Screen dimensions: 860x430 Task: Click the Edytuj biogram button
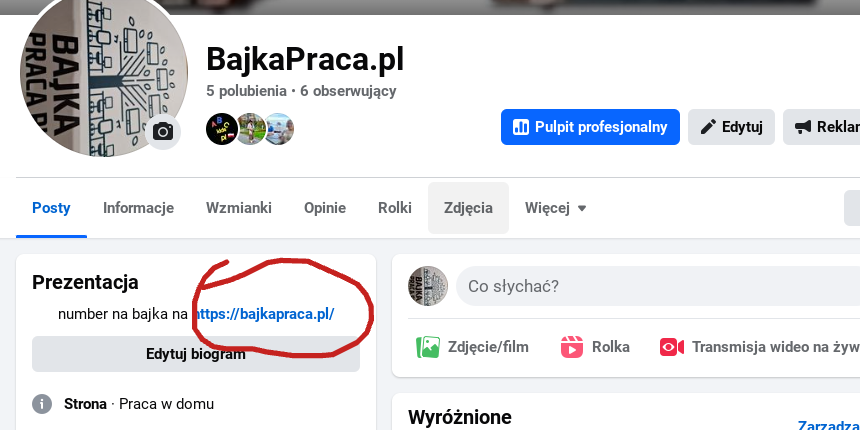196,354
